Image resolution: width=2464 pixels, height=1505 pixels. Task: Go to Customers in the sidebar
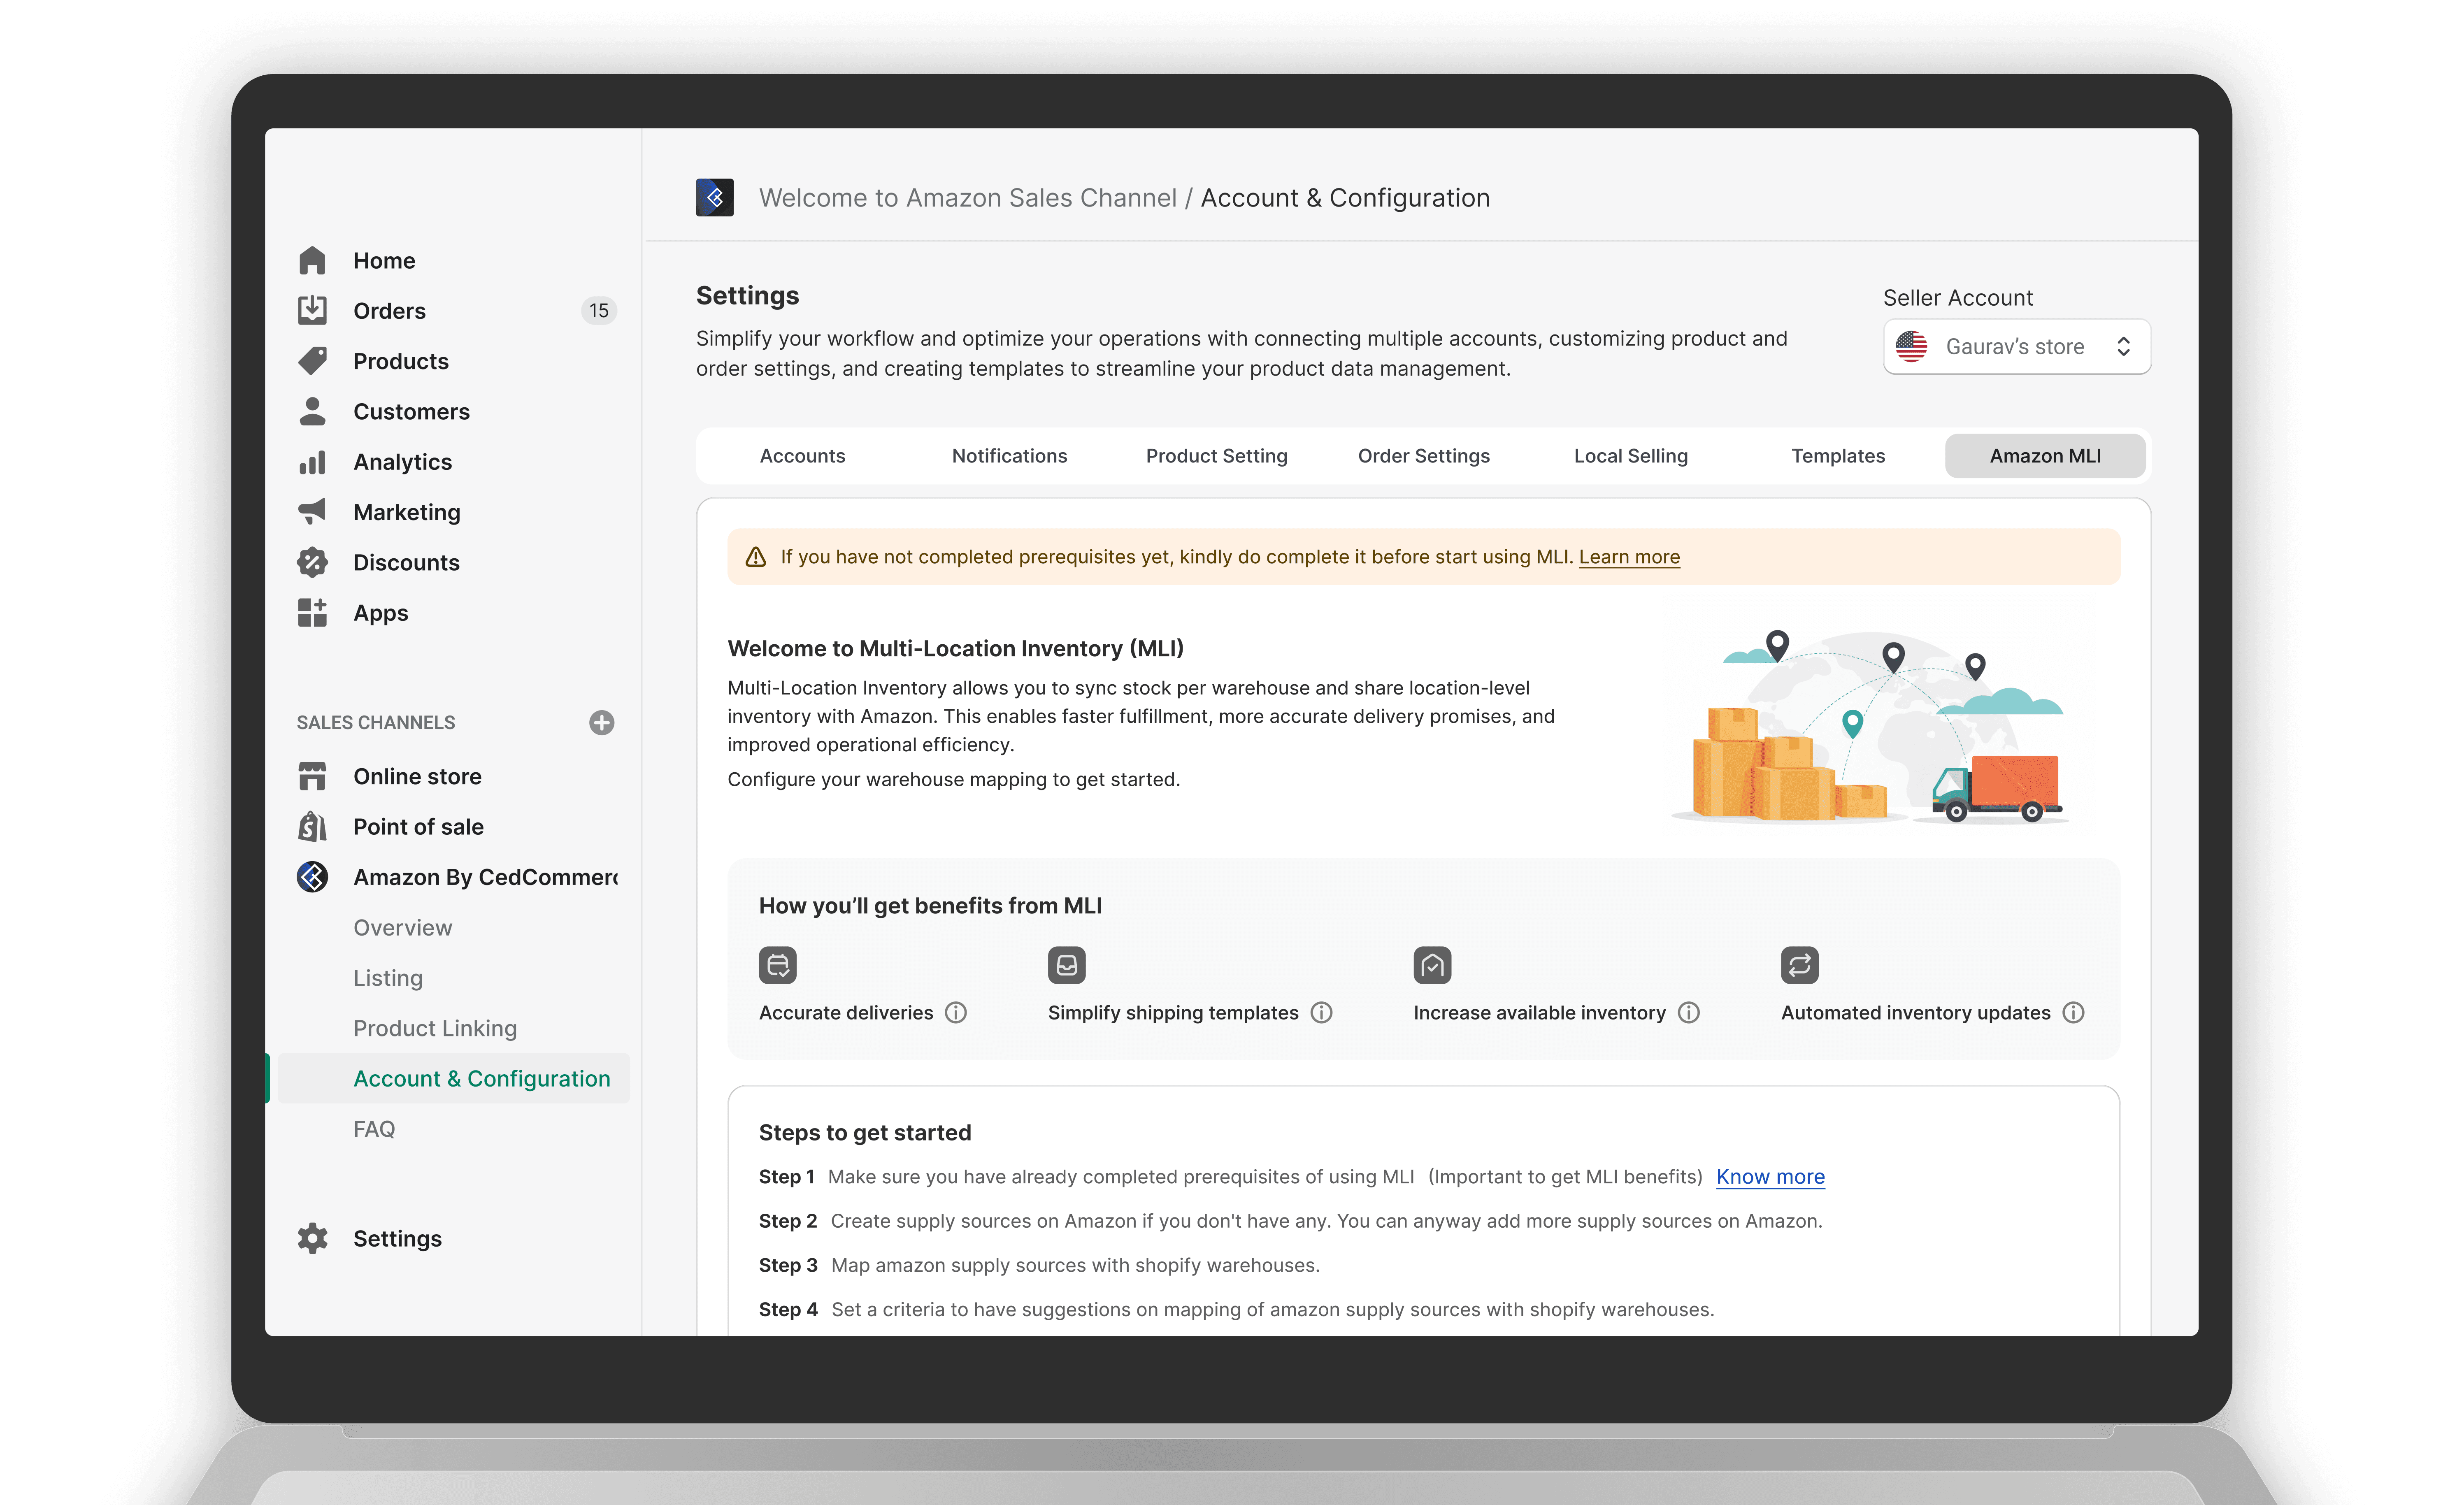coord(411,411)
